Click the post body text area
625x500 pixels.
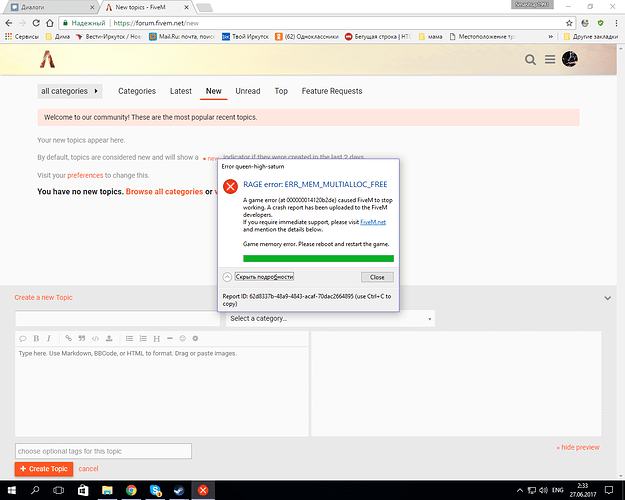click(162, 392)
